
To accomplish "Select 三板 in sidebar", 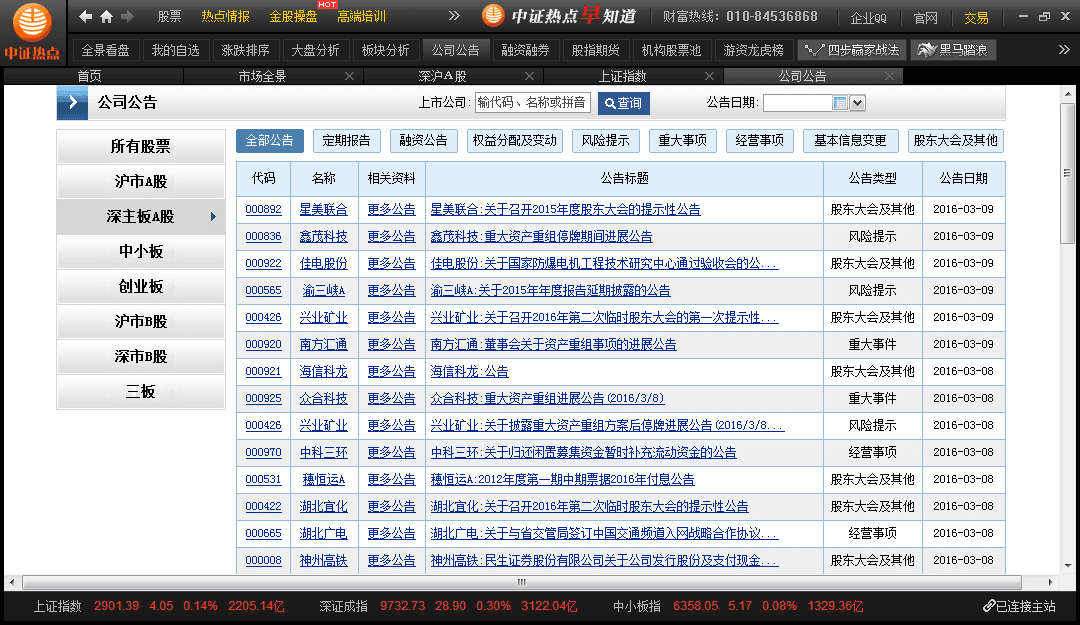I will pos(141,392).
